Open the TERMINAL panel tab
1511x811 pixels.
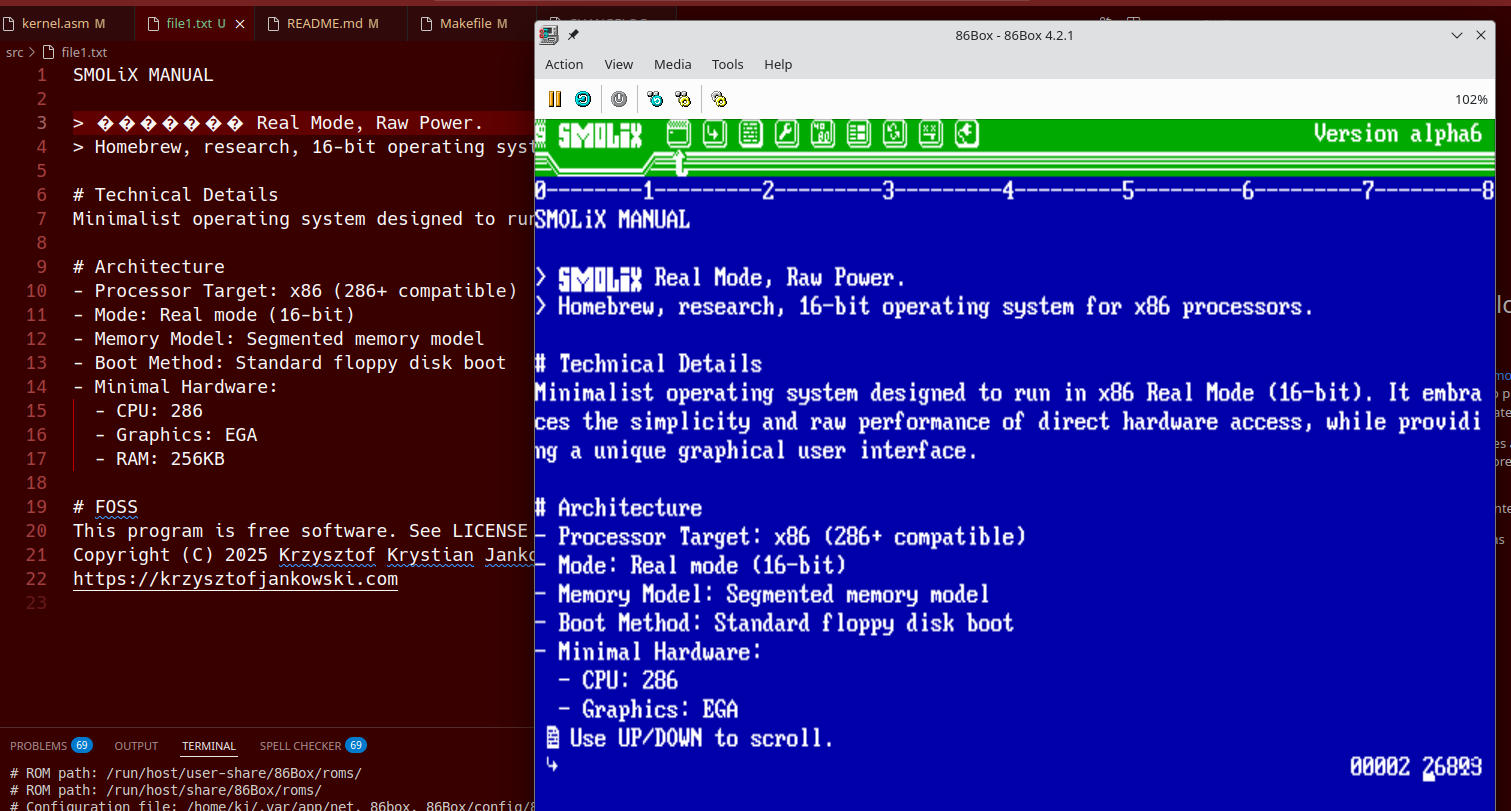[209, 746]
